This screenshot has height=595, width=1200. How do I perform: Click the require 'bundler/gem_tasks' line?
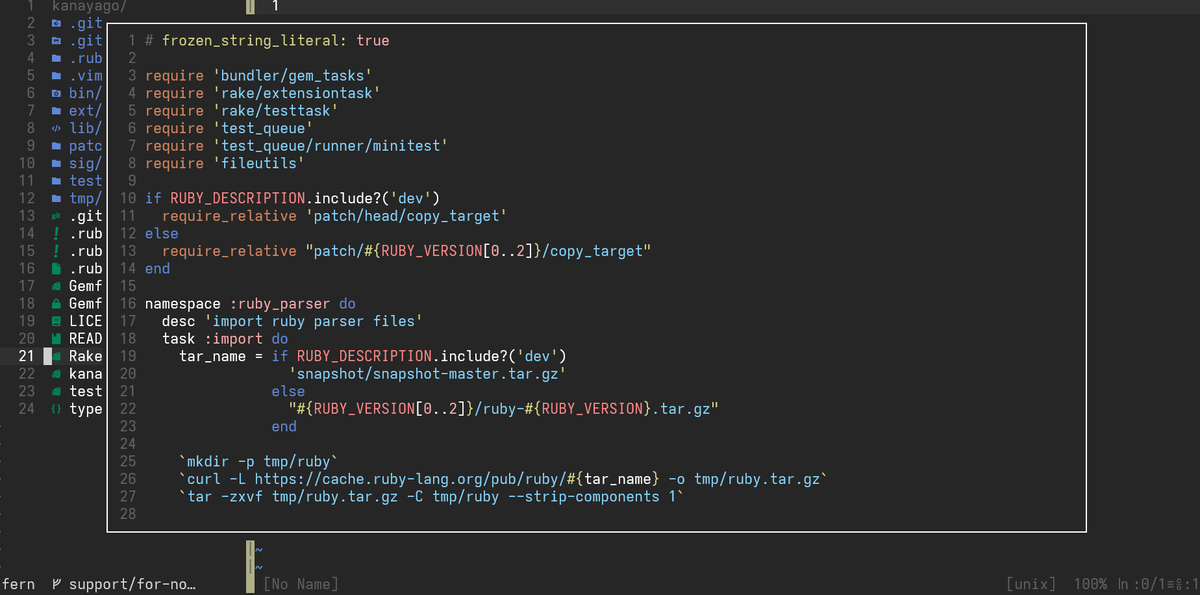click(x=258, y=76)
